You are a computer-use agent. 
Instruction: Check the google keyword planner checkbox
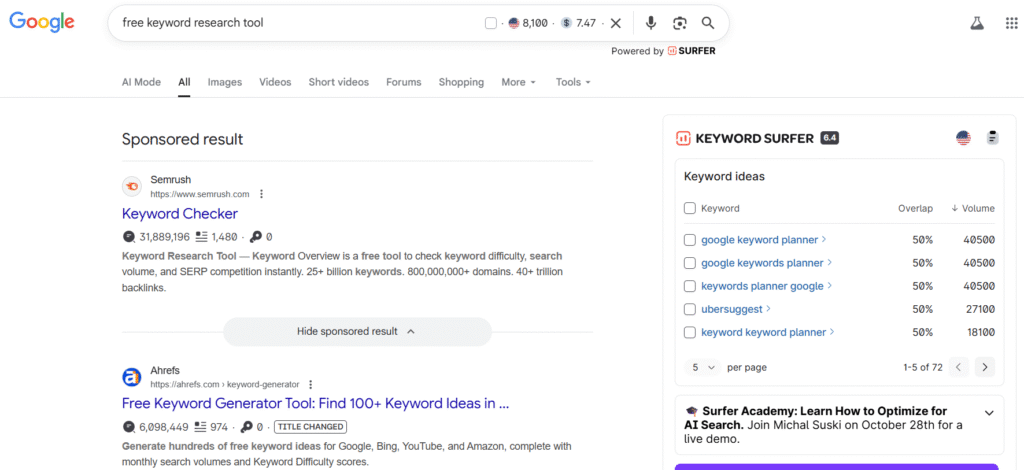pos(689,240)
